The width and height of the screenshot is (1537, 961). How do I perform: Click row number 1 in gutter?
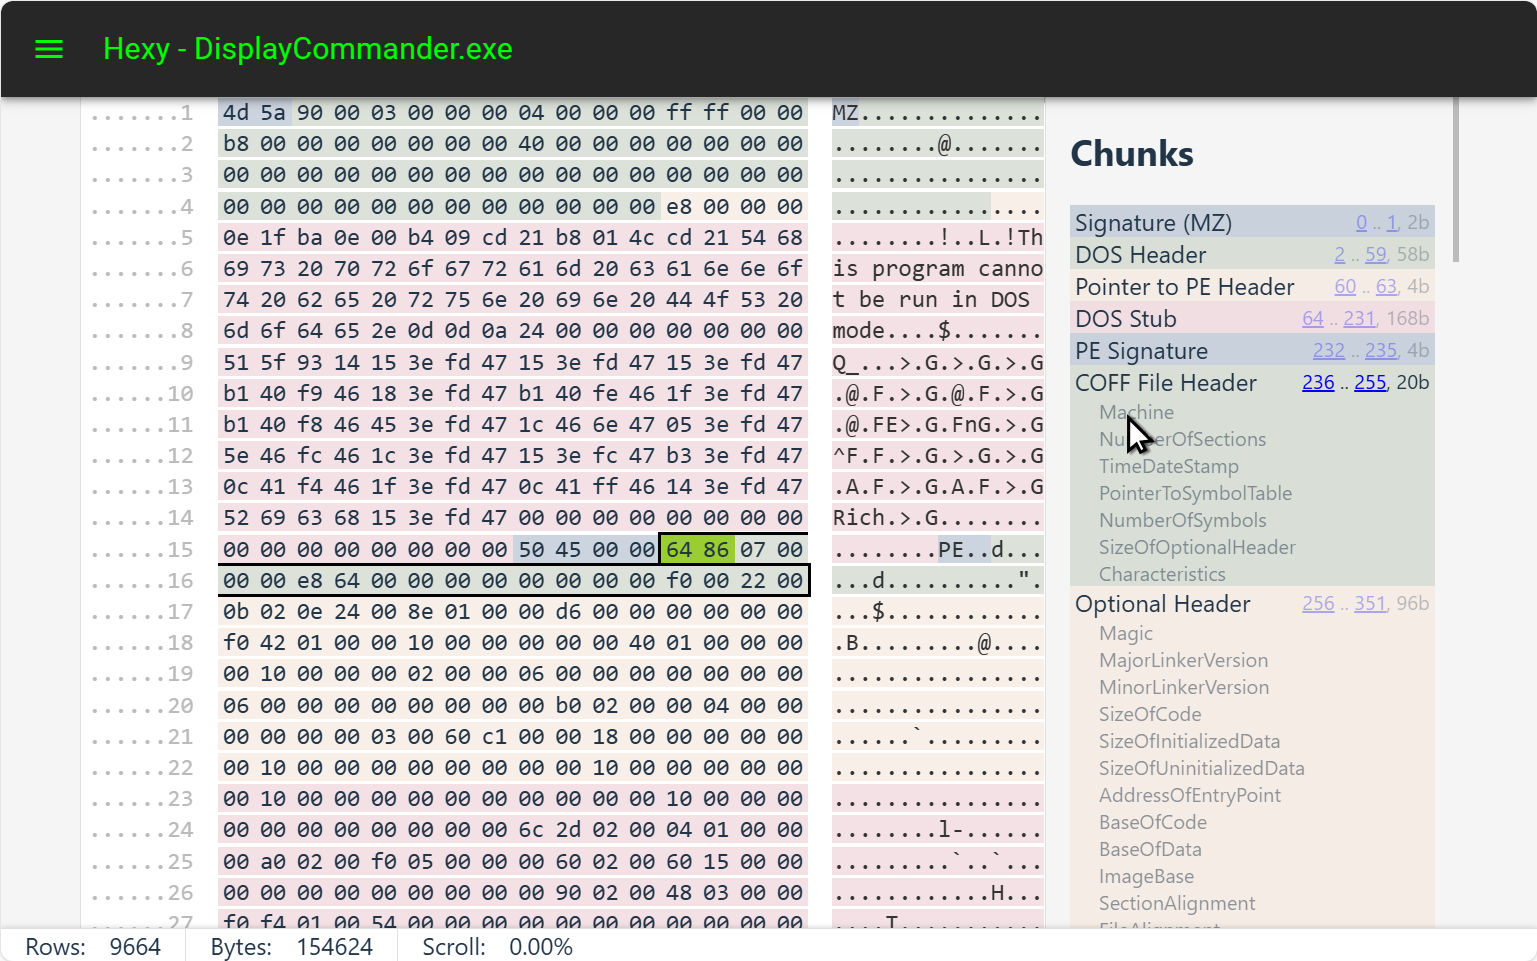(x=187, y=112)
